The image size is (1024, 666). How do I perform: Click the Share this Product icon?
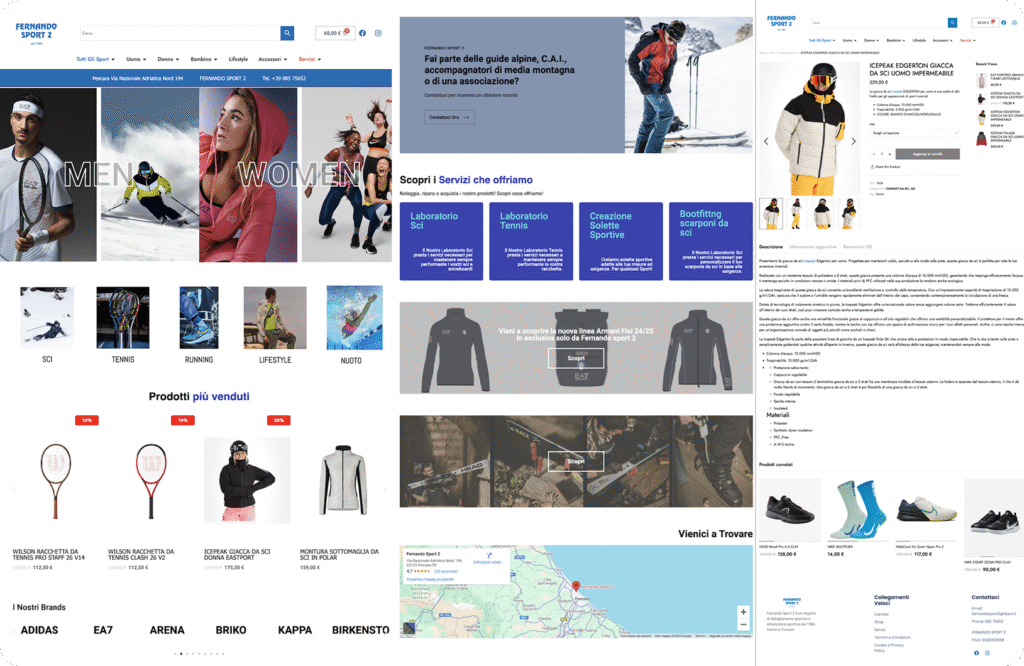[872, 167]
